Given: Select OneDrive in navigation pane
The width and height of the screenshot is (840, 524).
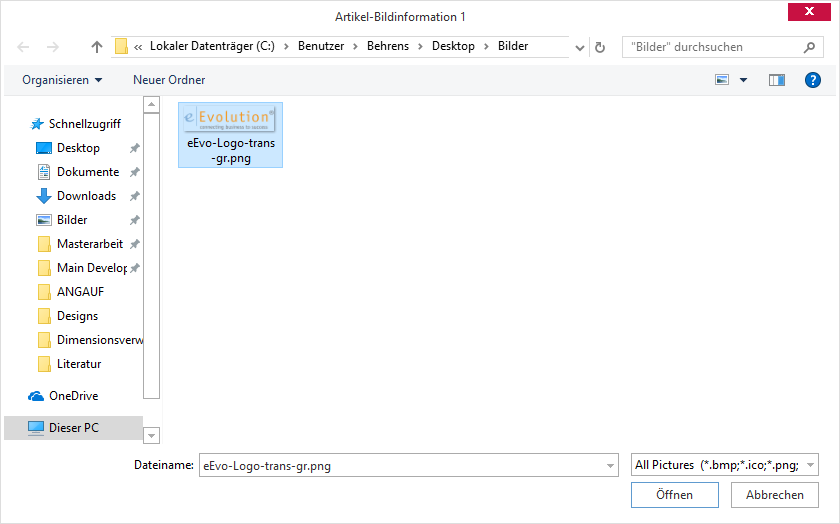Looking at the screenshot, I should pyautogui.click(x=73, y=396).
